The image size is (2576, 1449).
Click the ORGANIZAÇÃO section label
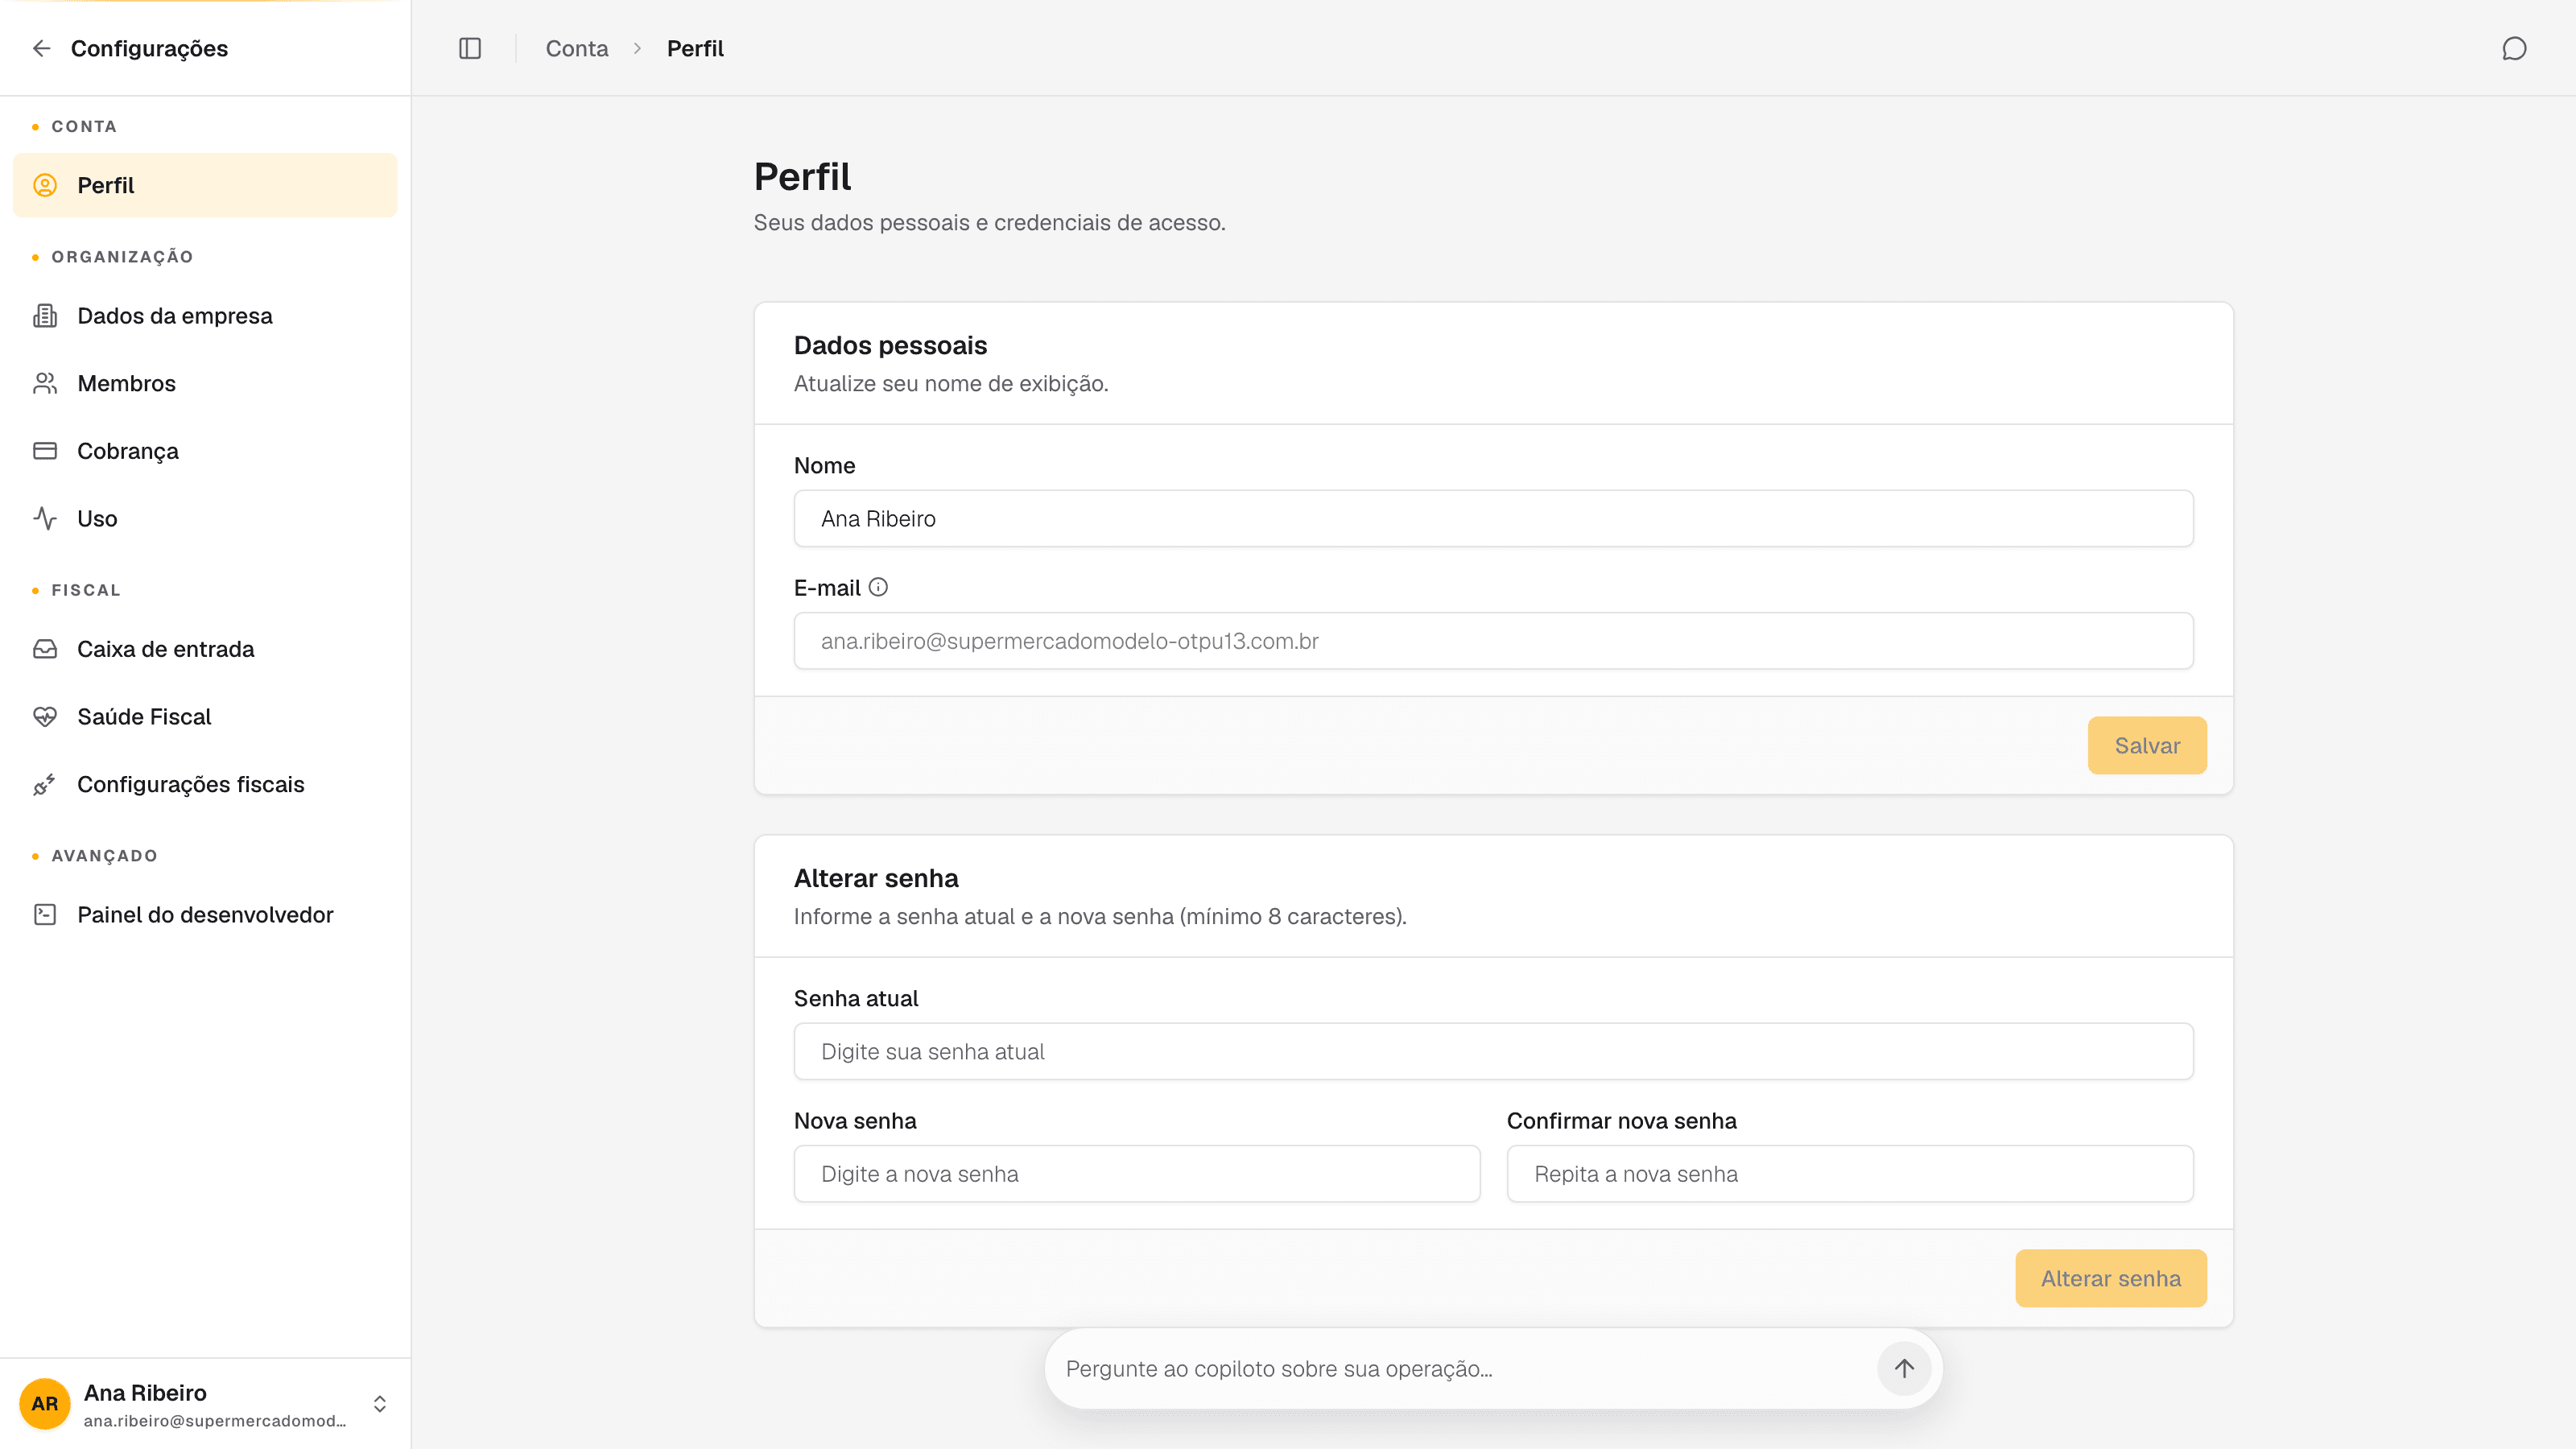click(122, 257)
